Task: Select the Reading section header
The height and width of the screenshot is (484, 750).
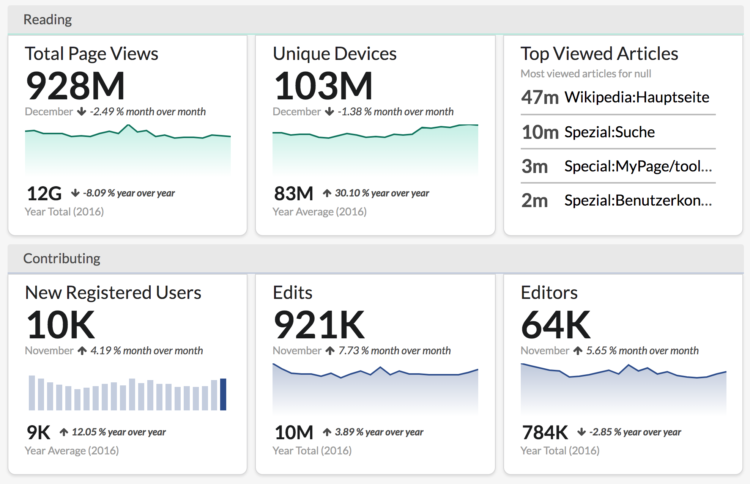Action: pyautogui.click(x=47, y=19)
